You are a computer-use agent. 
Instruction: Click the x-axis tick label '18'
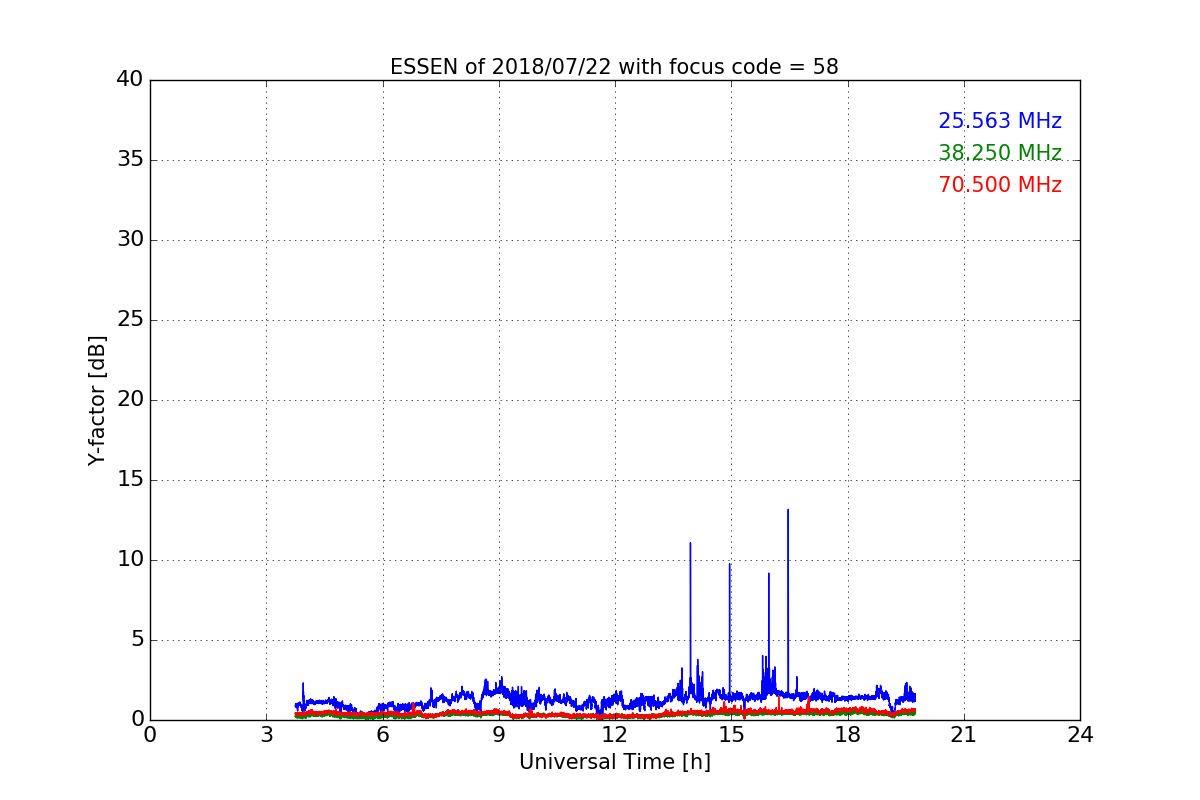(x=847, y=735)
